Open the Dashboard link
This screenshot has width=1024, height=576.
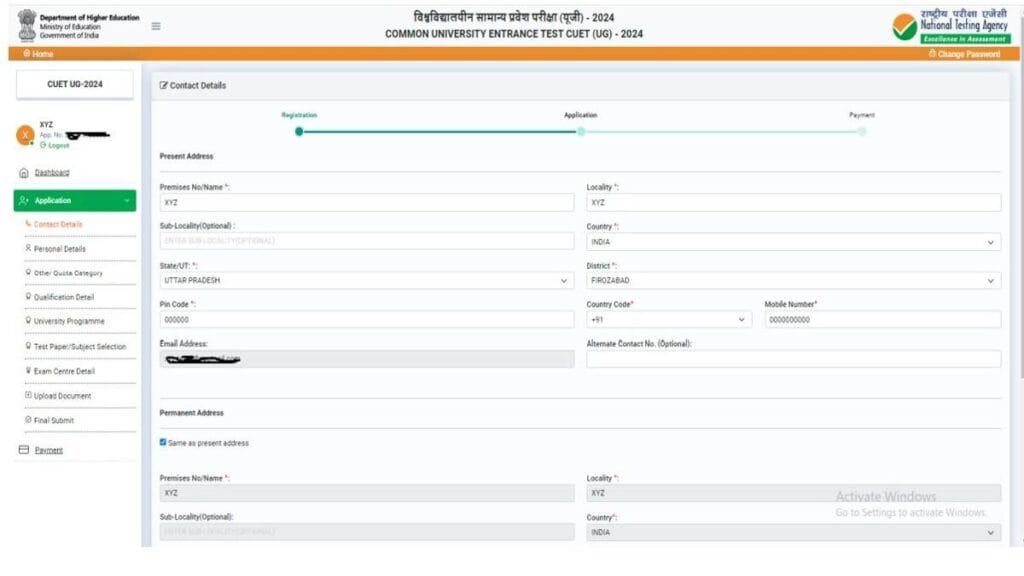pyautogui.click(x=52, y=172)
